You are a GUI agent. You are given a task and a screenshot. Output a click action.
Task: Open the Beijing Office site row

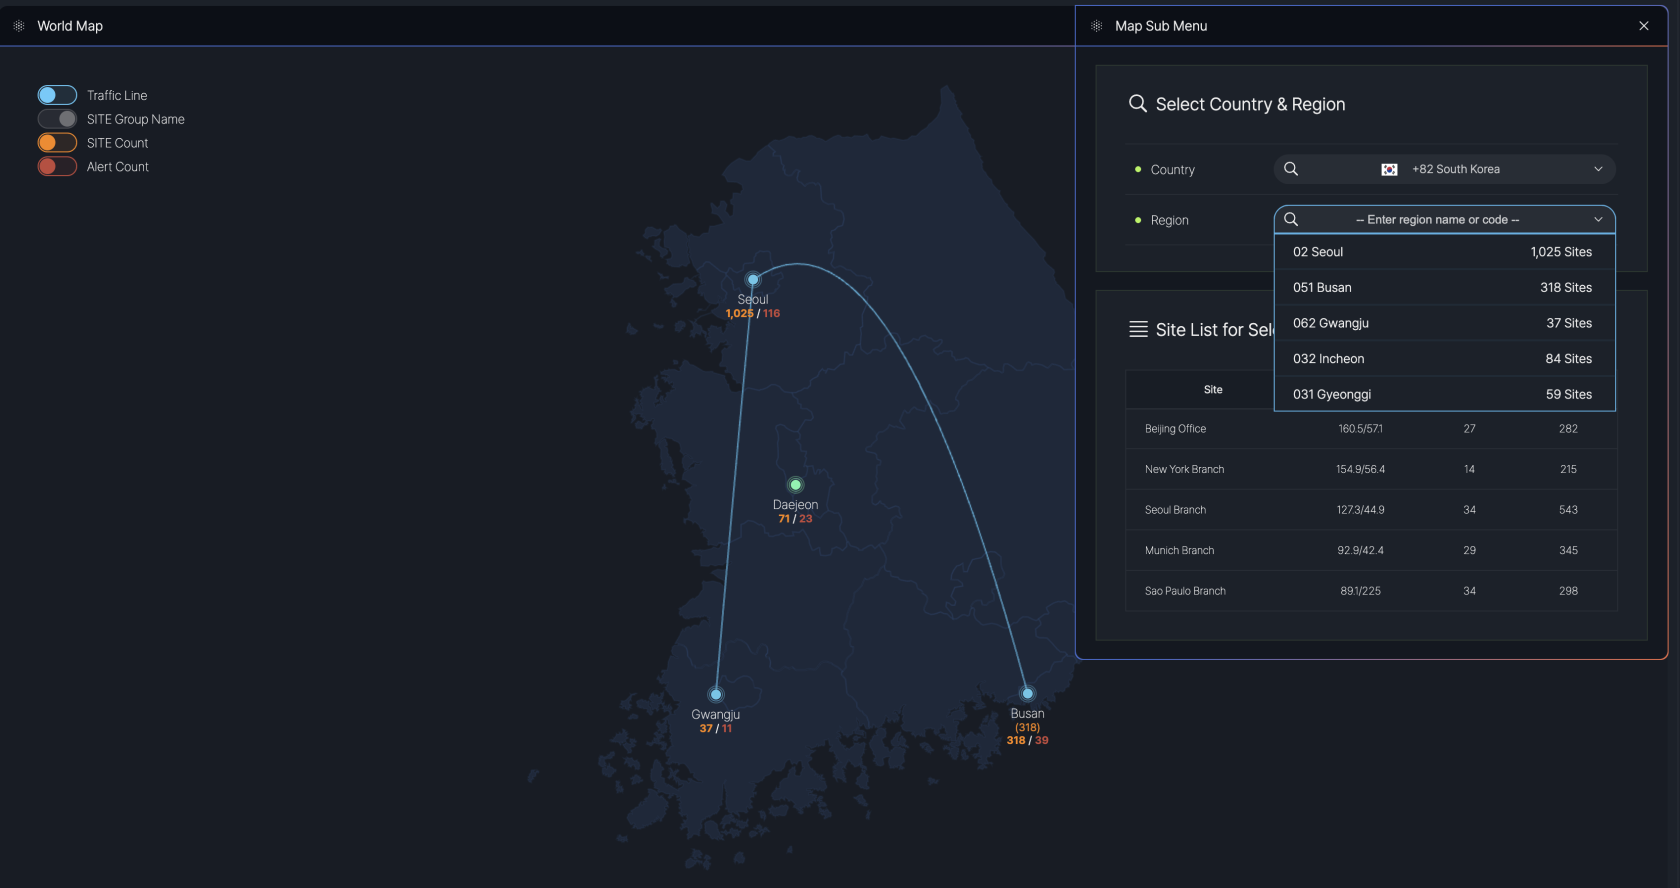(x=1175, y=429)
